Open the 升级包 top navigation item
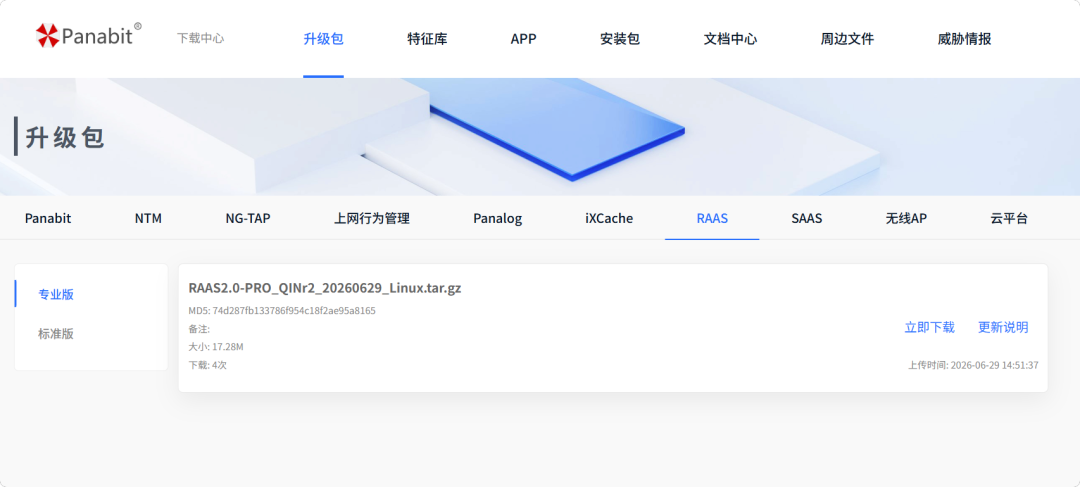 point(323,39)
